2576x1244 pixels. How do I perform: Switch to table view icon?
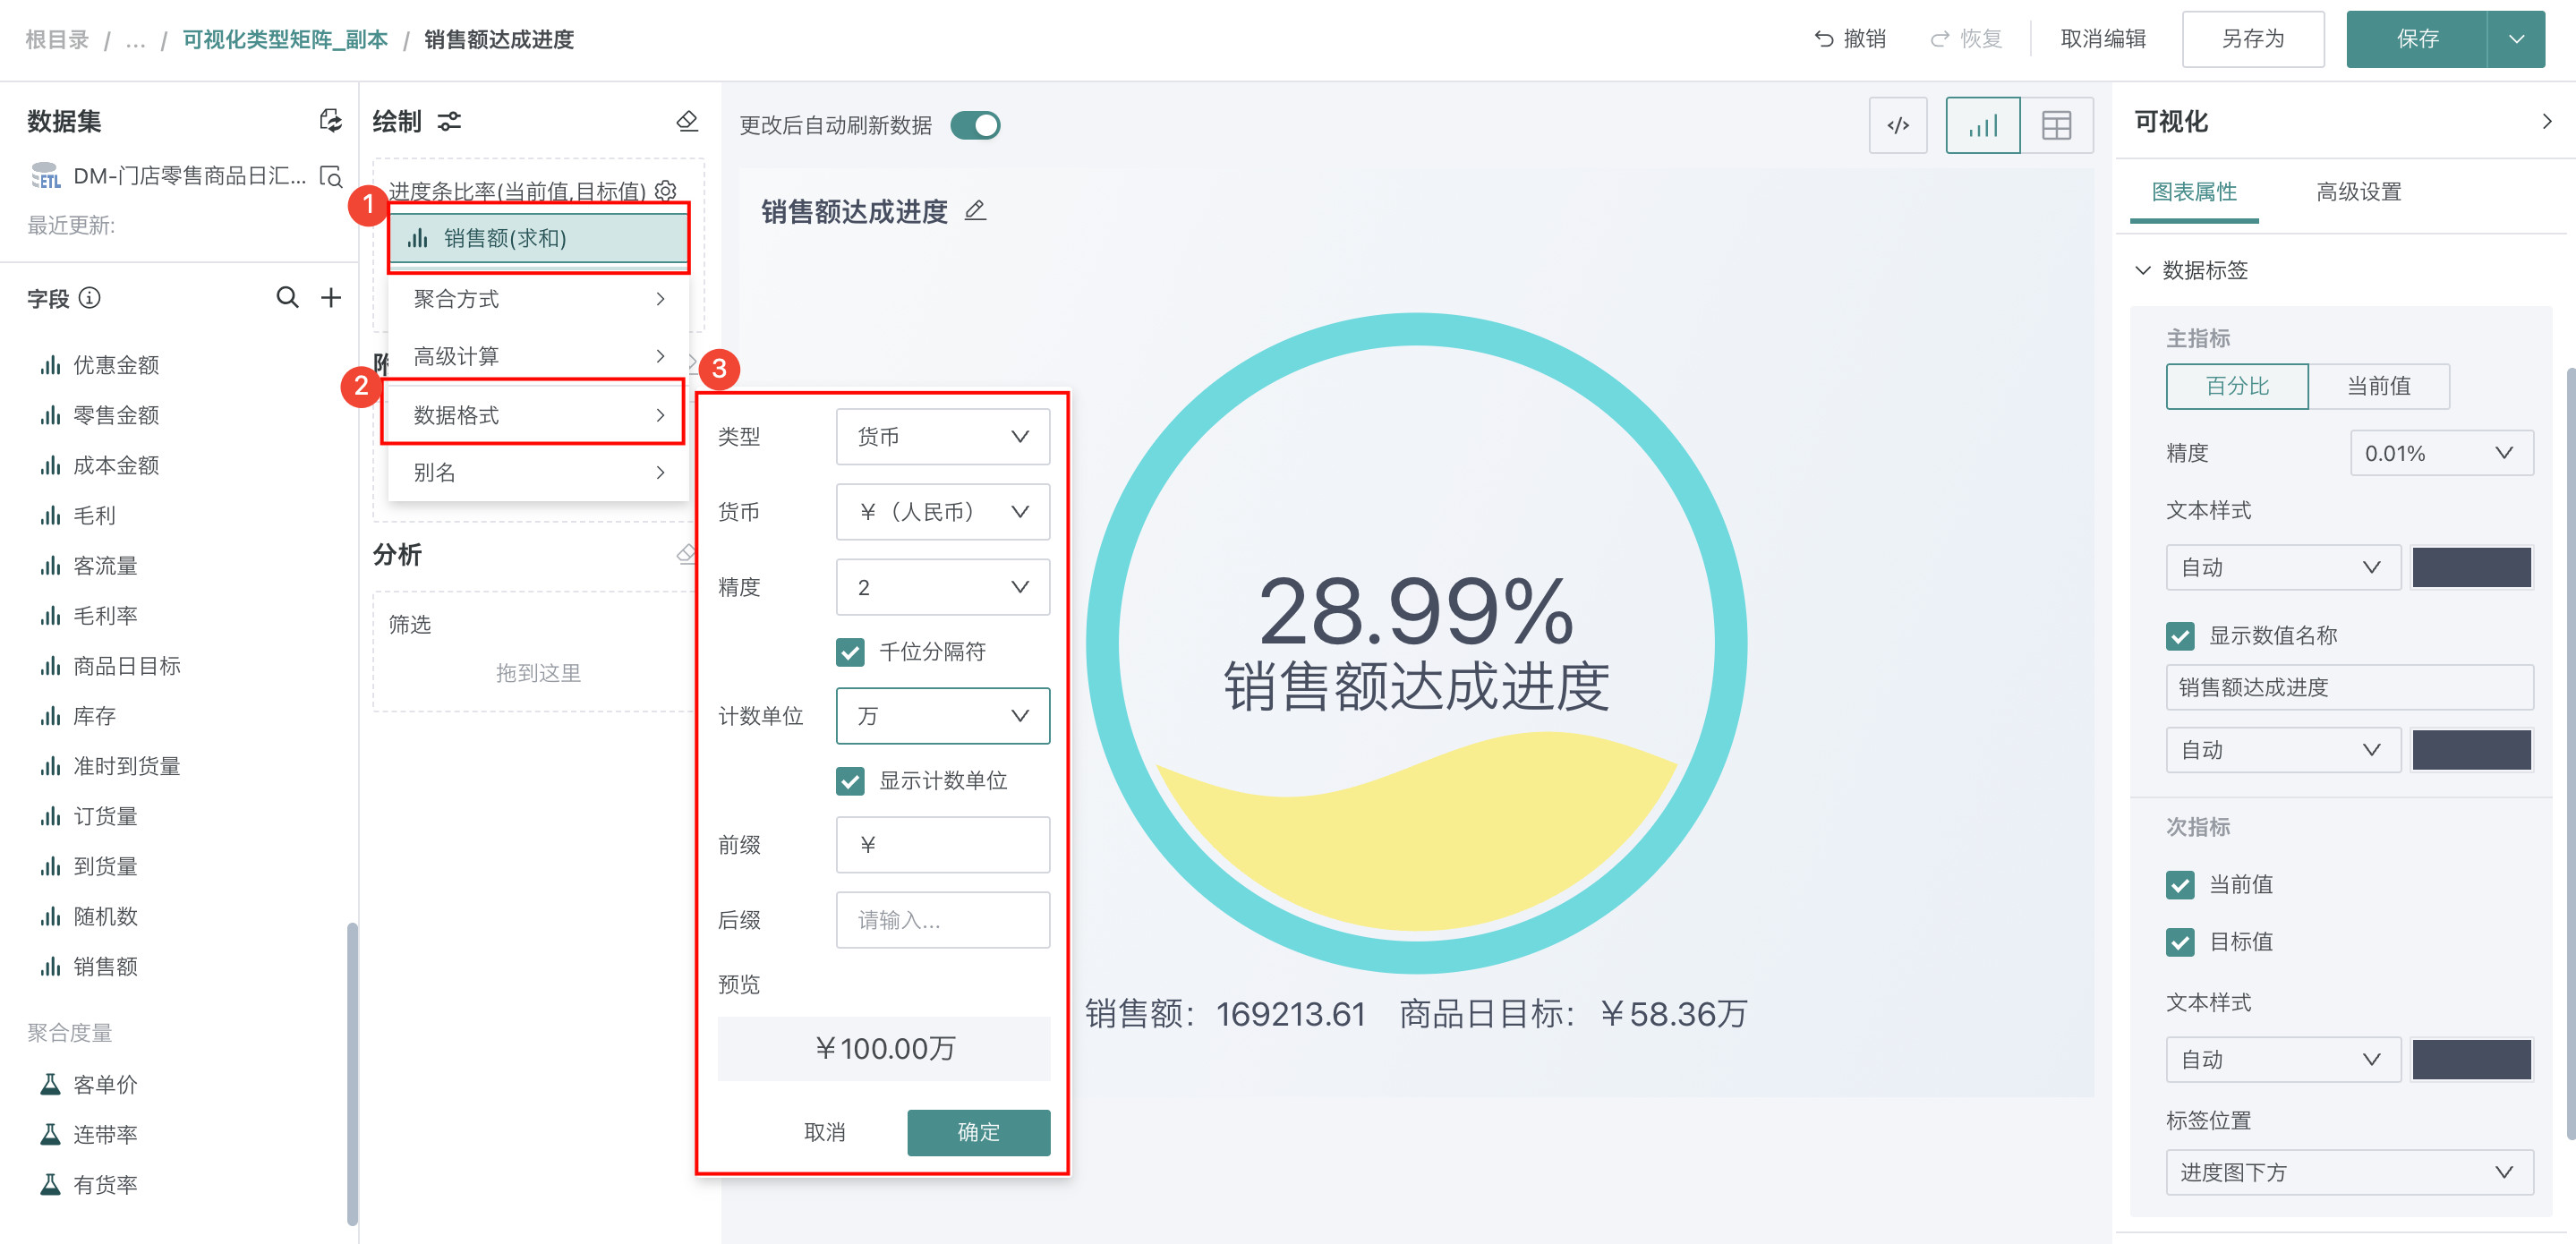click(x=2056, y=126)
